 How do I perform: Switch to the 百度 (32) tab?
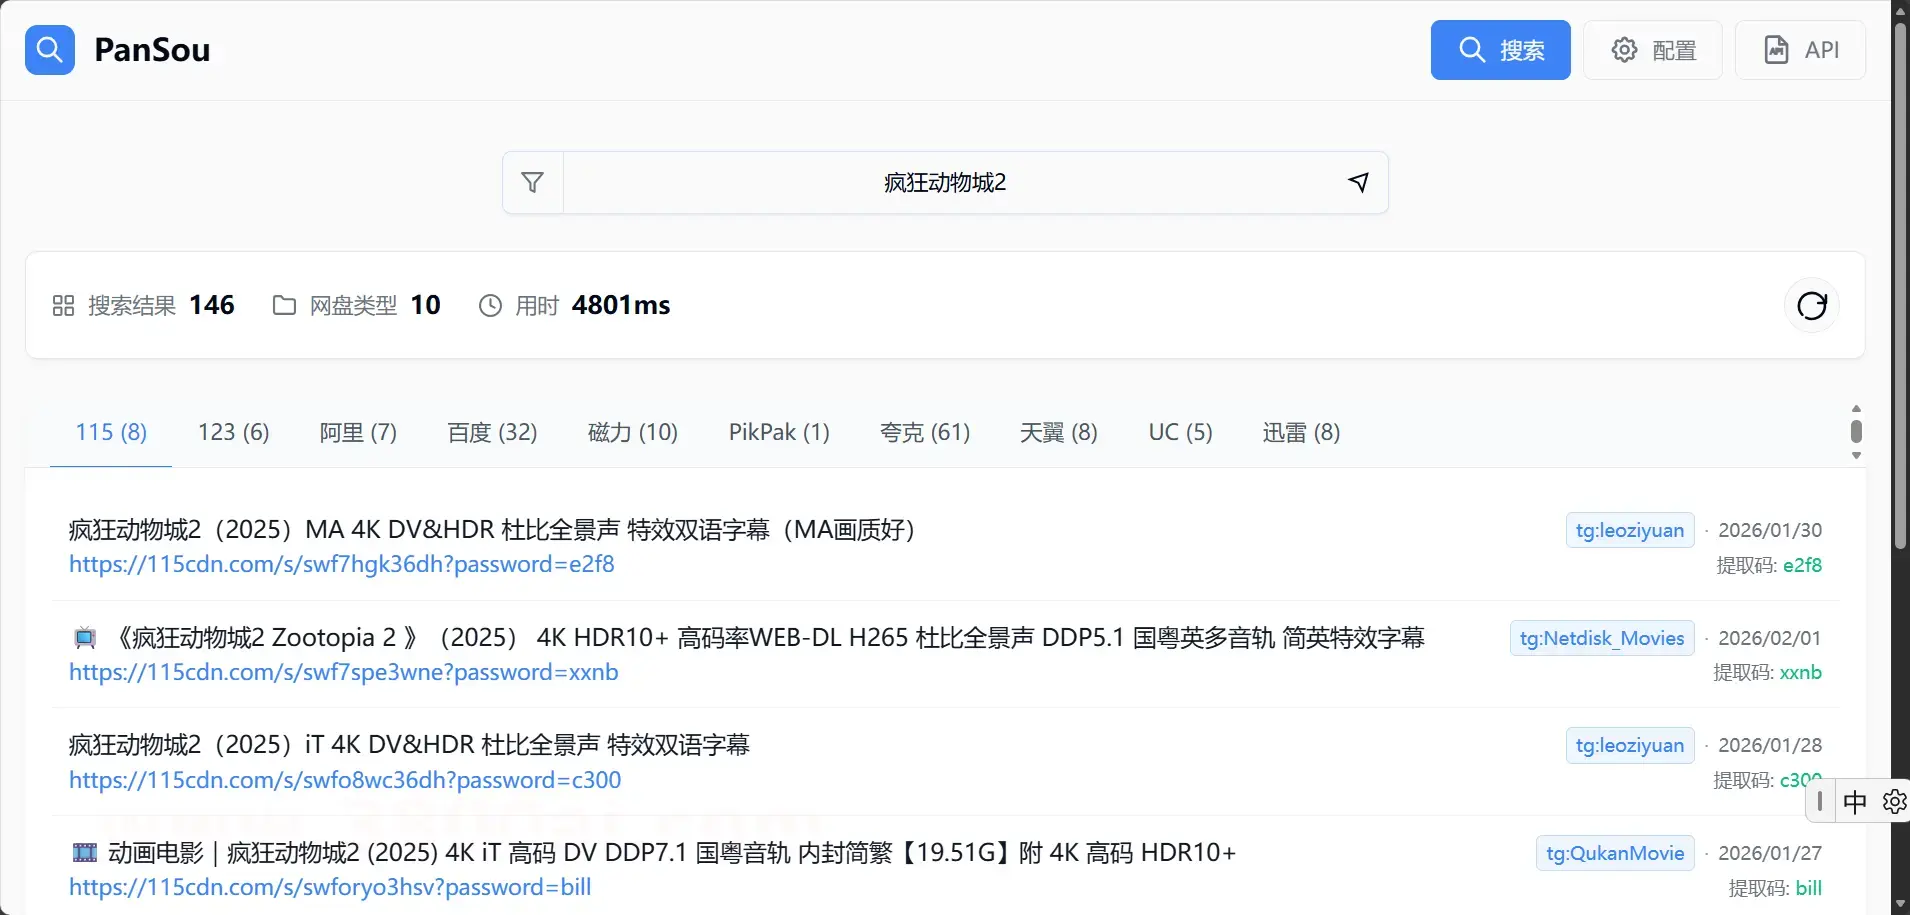click(492, 432)
